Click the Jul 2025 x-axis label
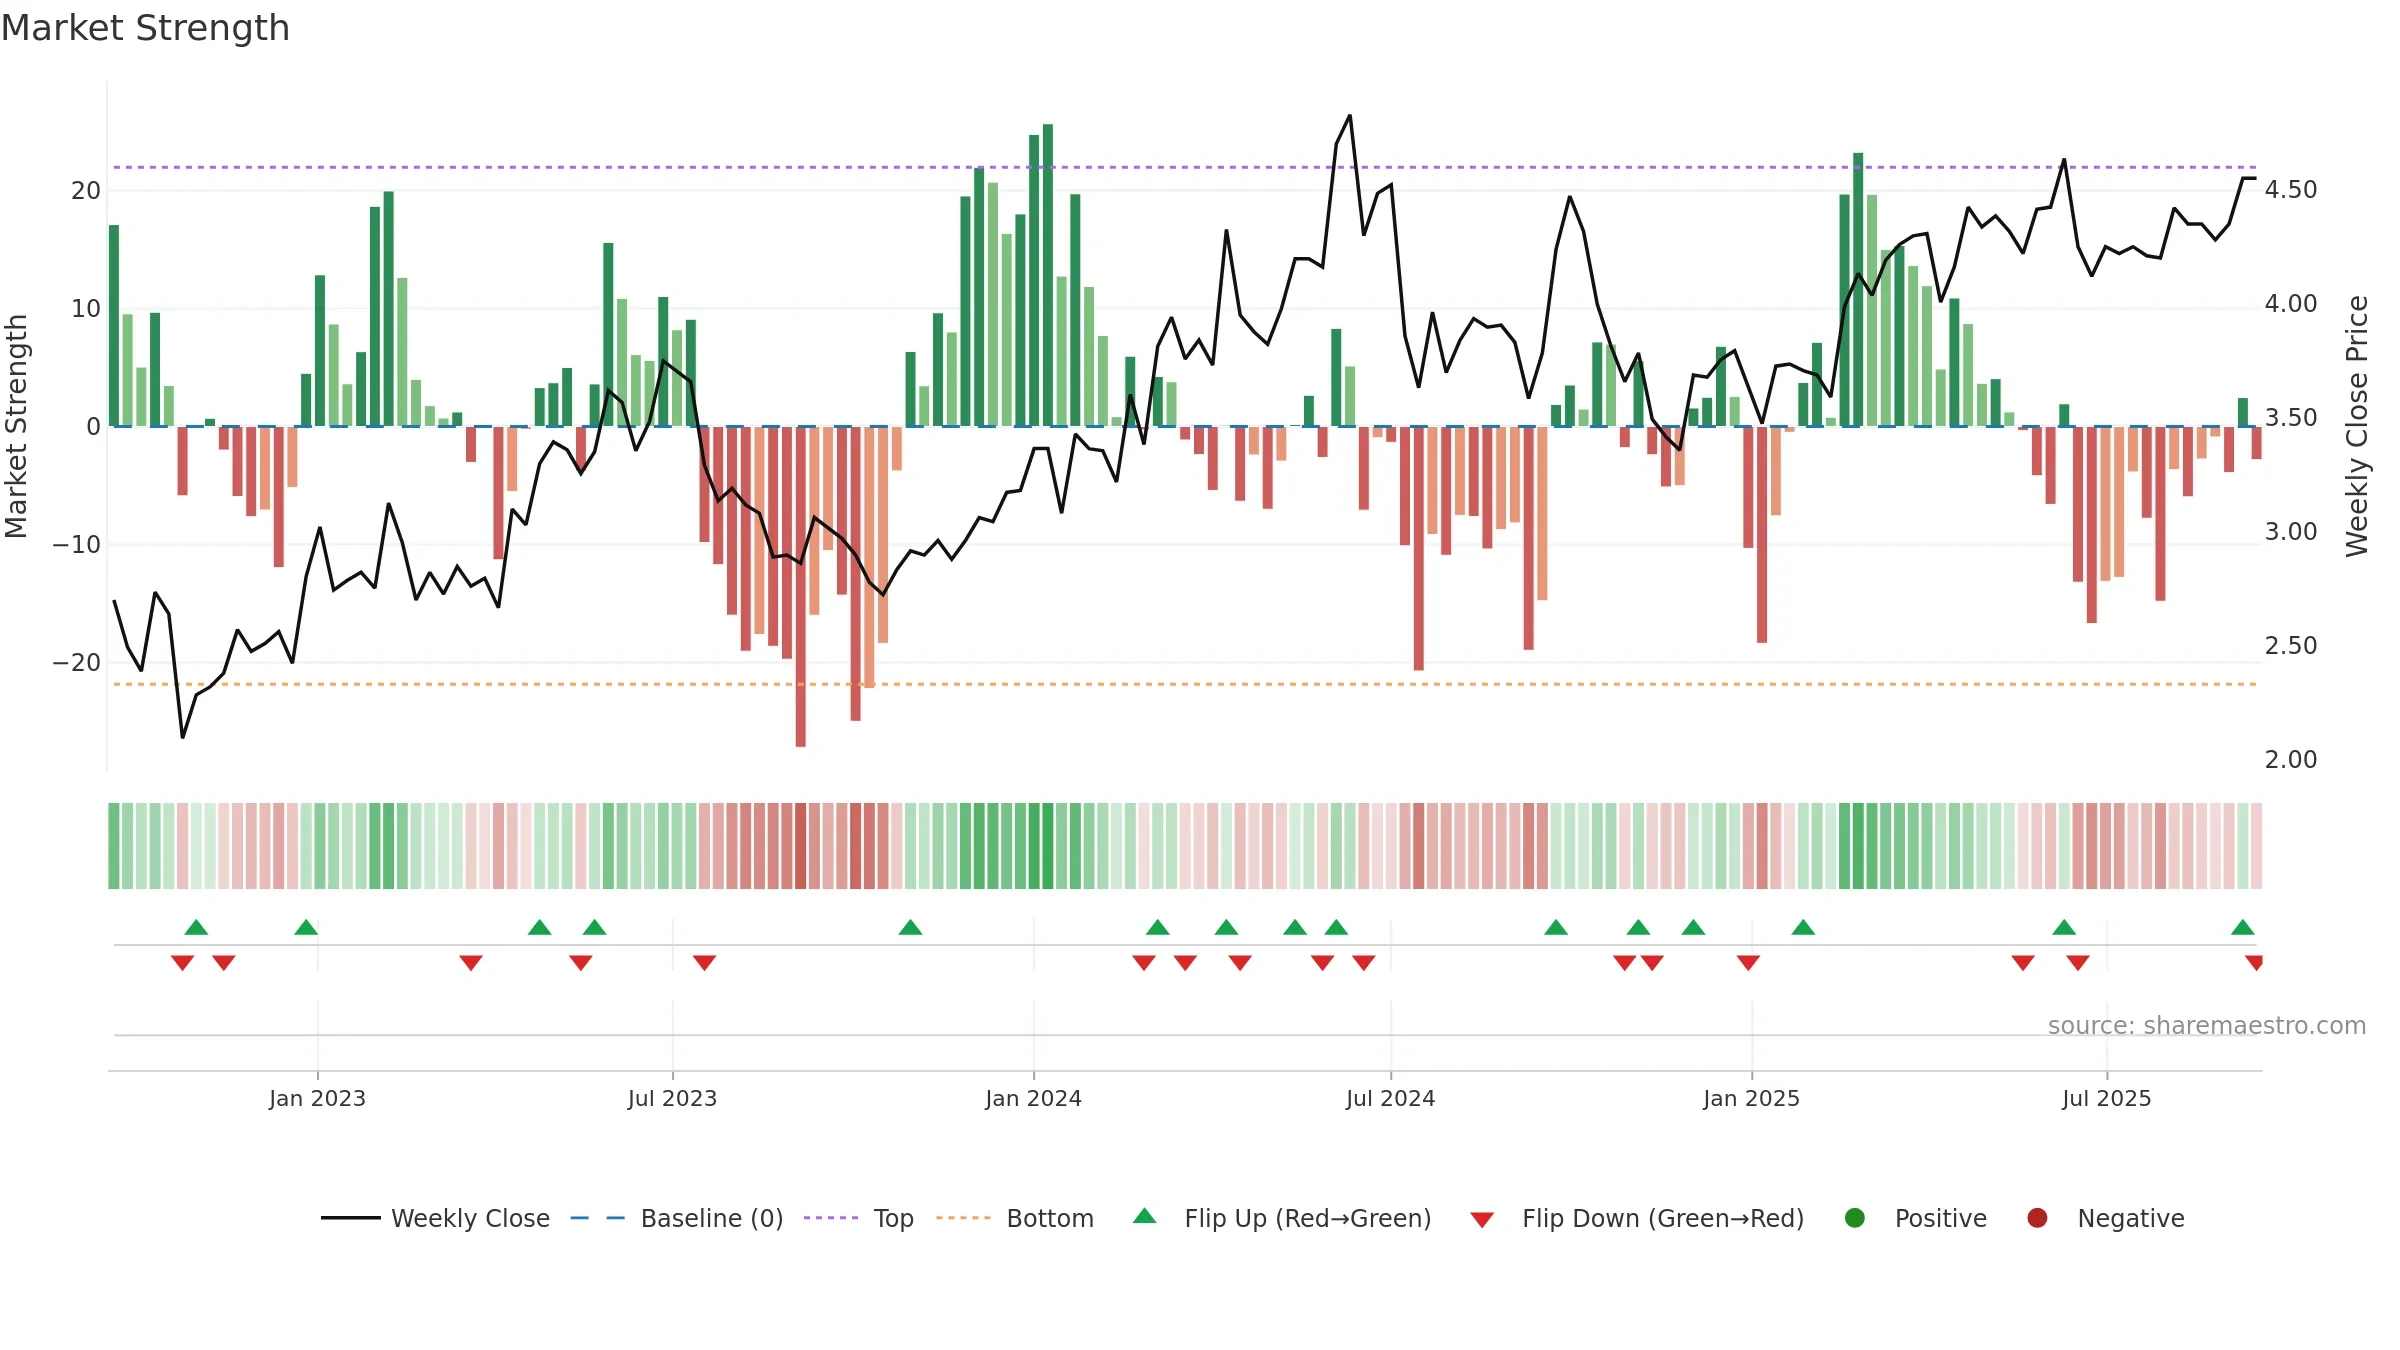This screenshot has width=2400, height=1350. (x=2106, y=1098)
